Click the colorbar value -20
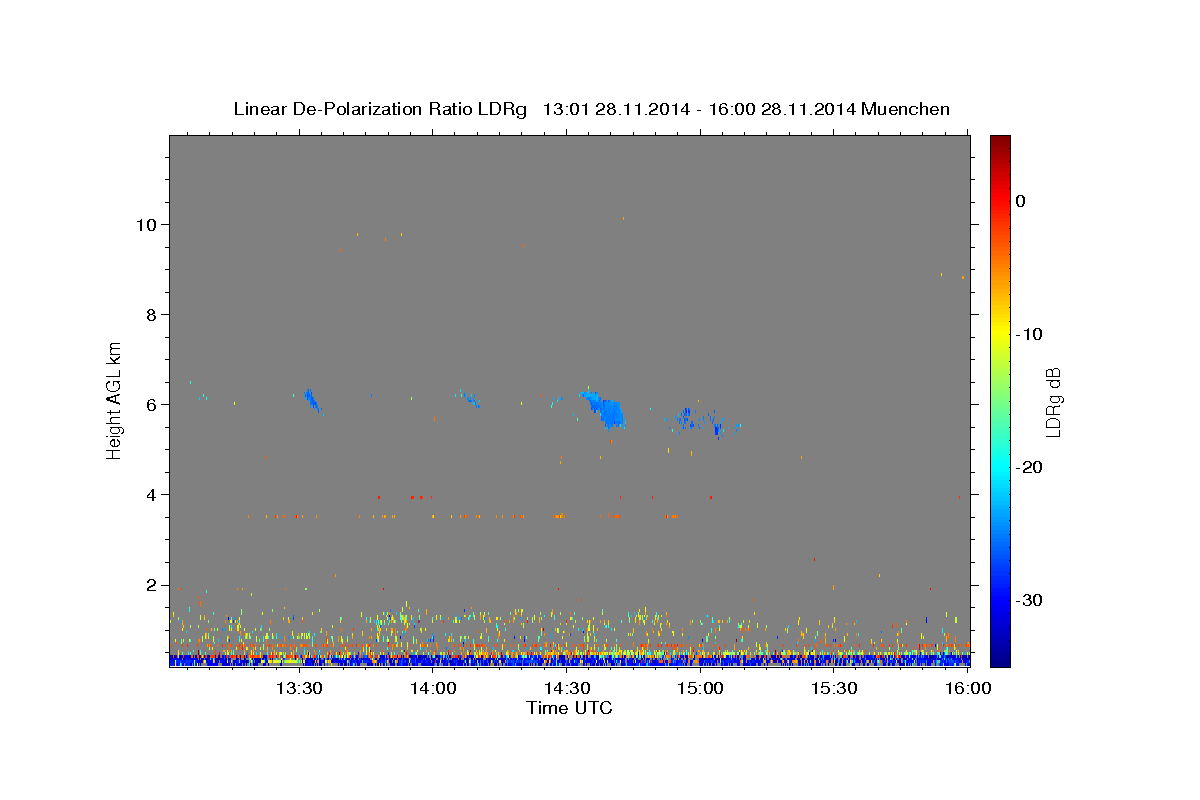Image resolution: width=1200 pixels, height=800 pixels. coord(1028,467)
